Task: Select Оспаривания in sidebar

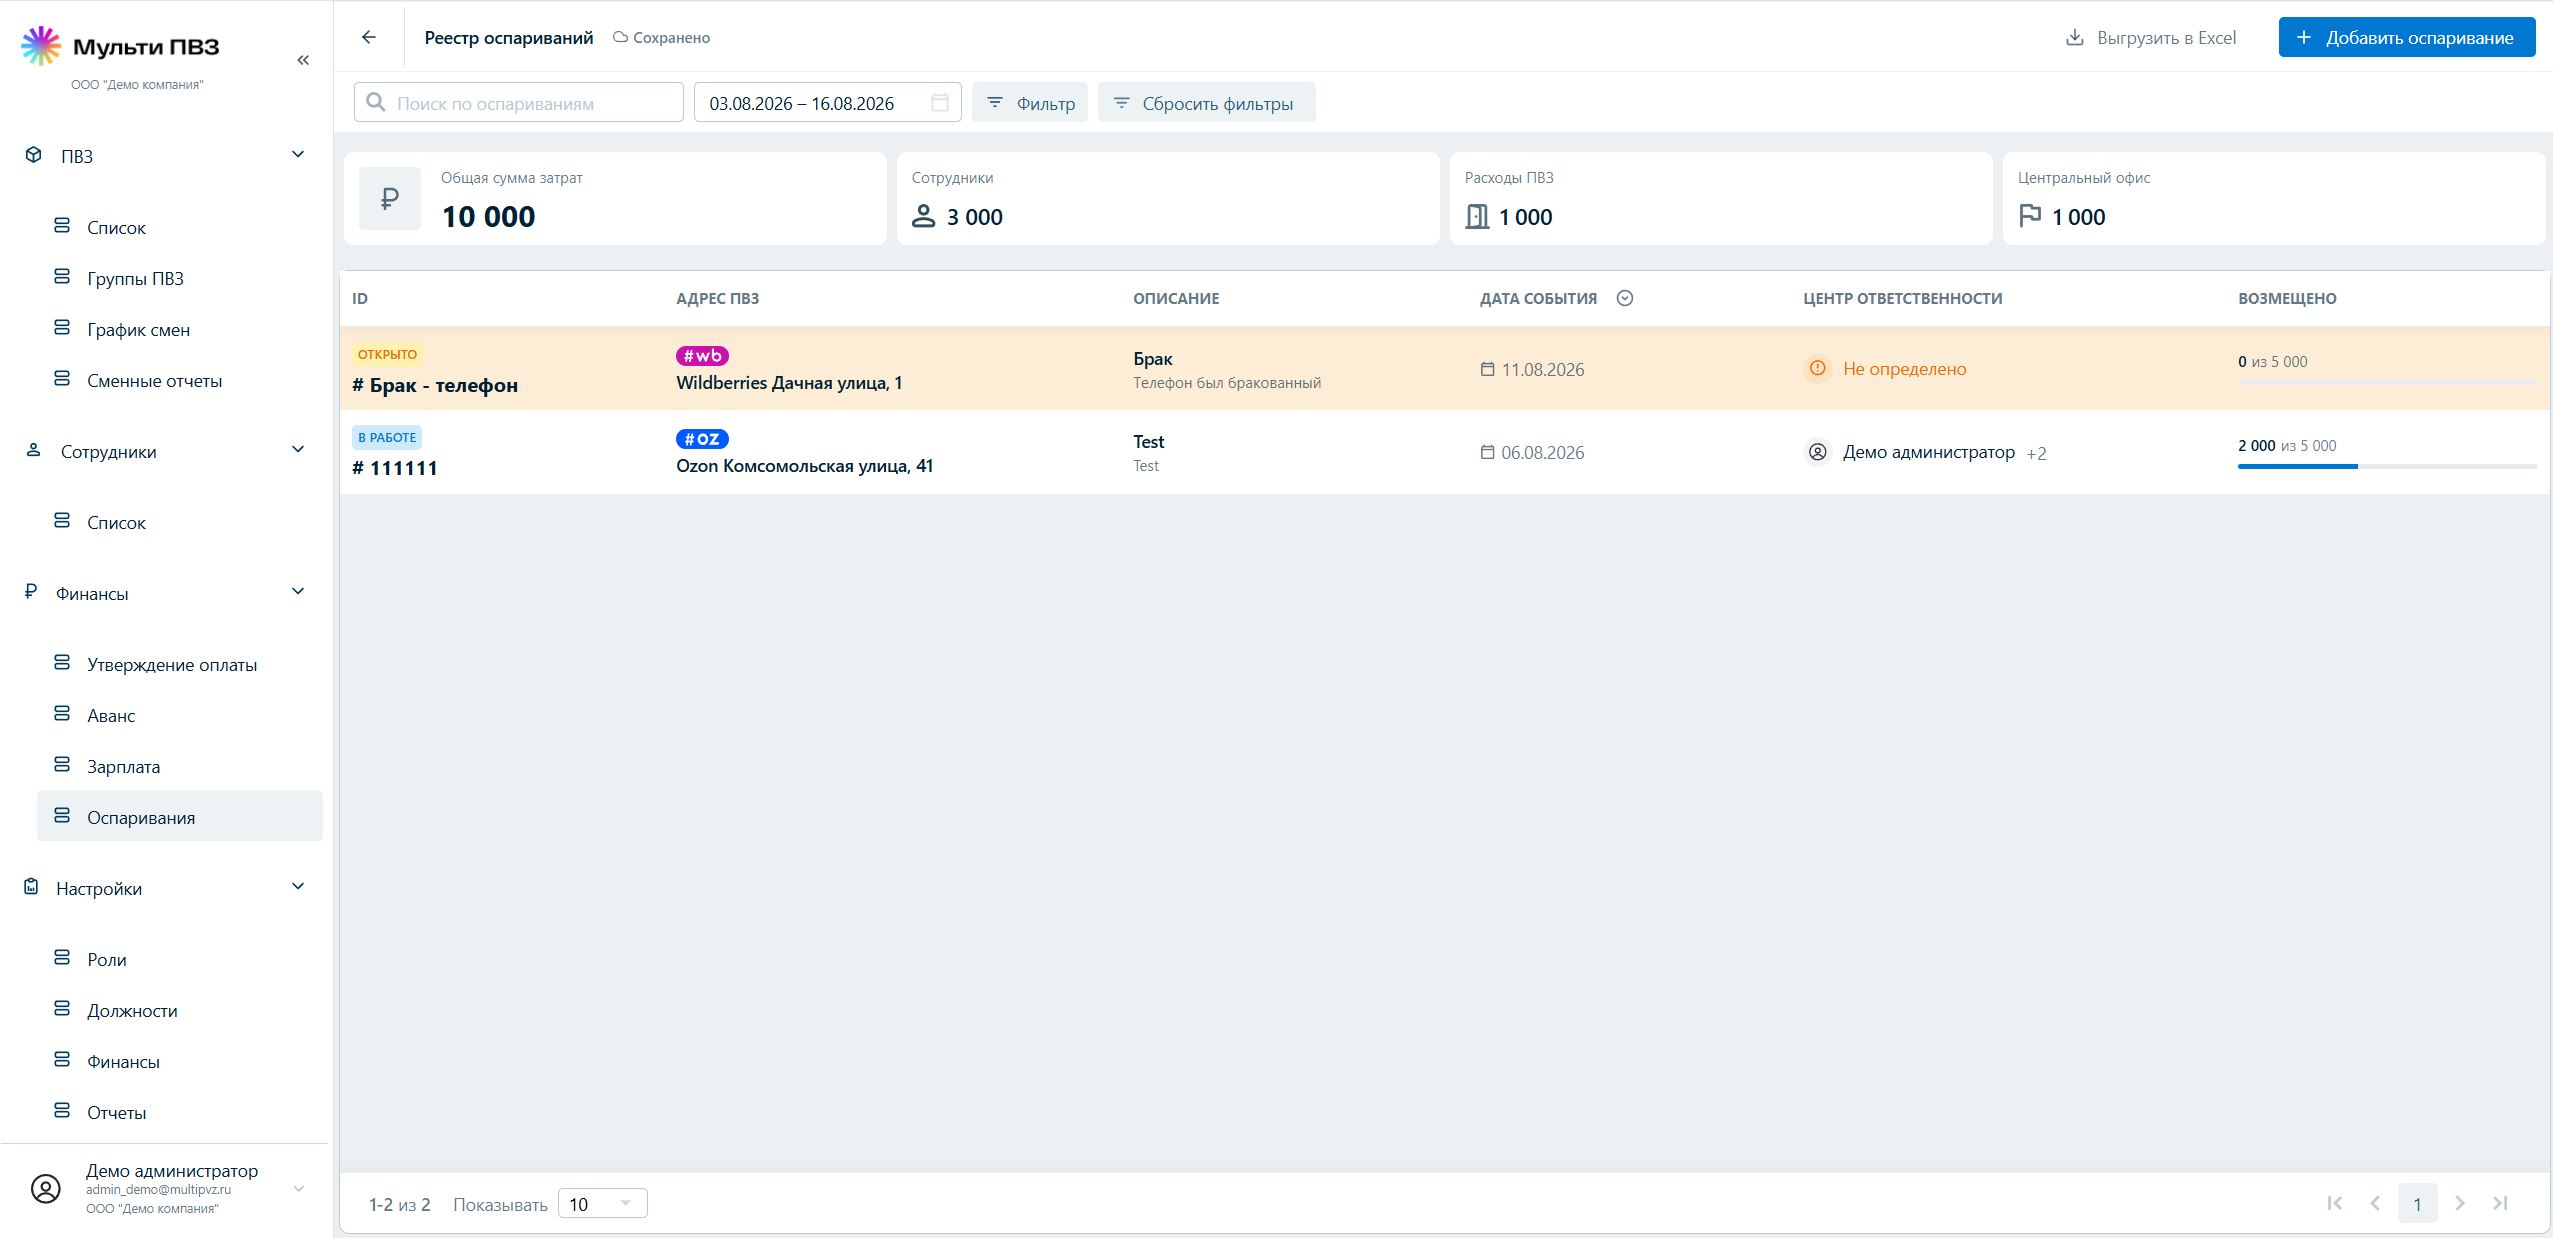Action: pos(180,816)
